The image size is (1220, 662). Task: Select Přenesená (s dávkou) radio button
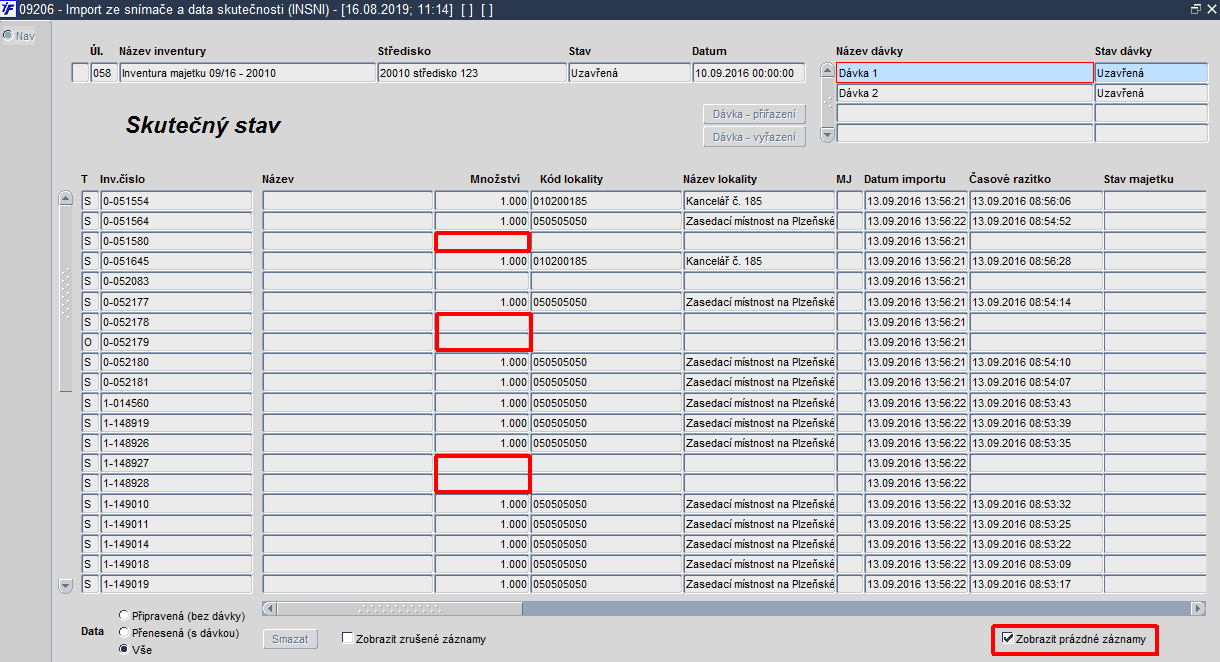point(123,632)
